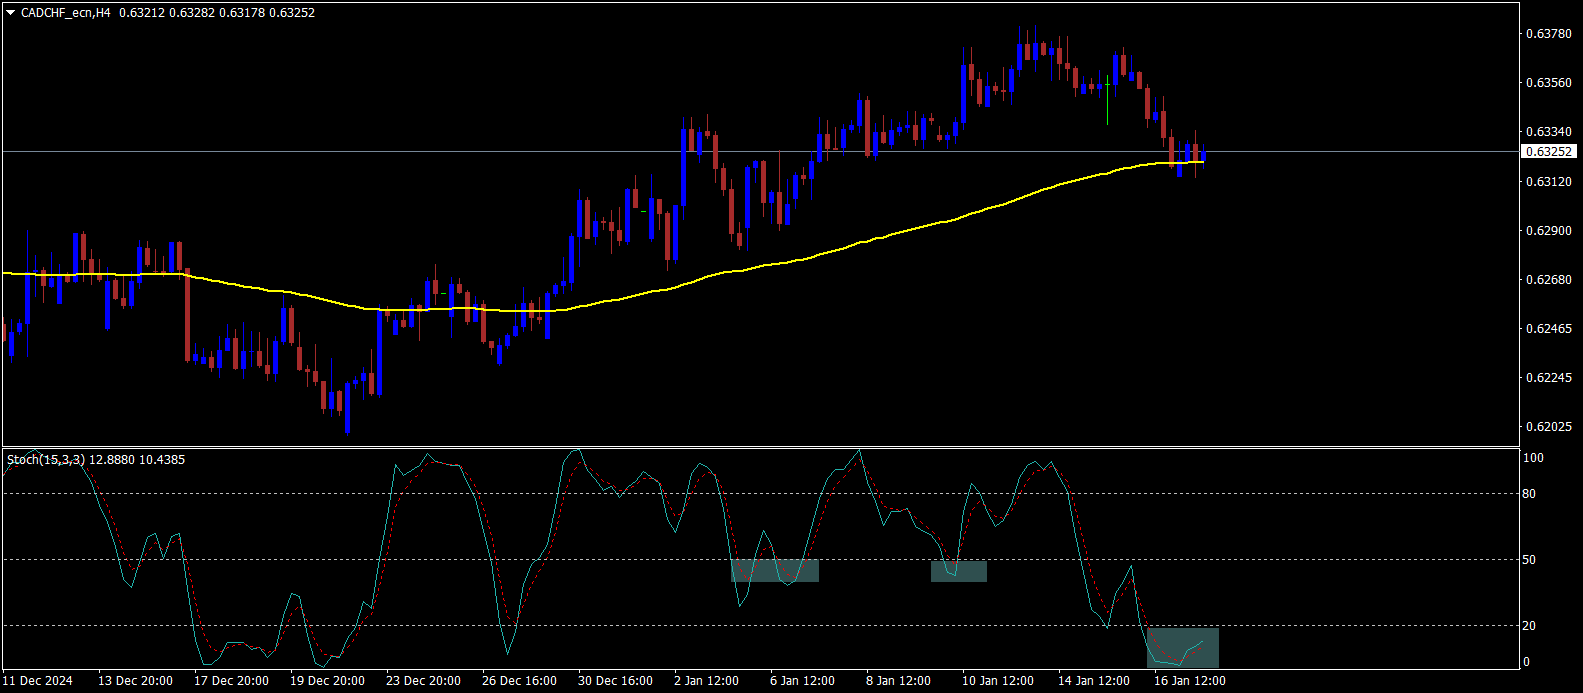Click price level 0.63780 on the axis
Viewport: 1583px width, 693px height.
1547,34
